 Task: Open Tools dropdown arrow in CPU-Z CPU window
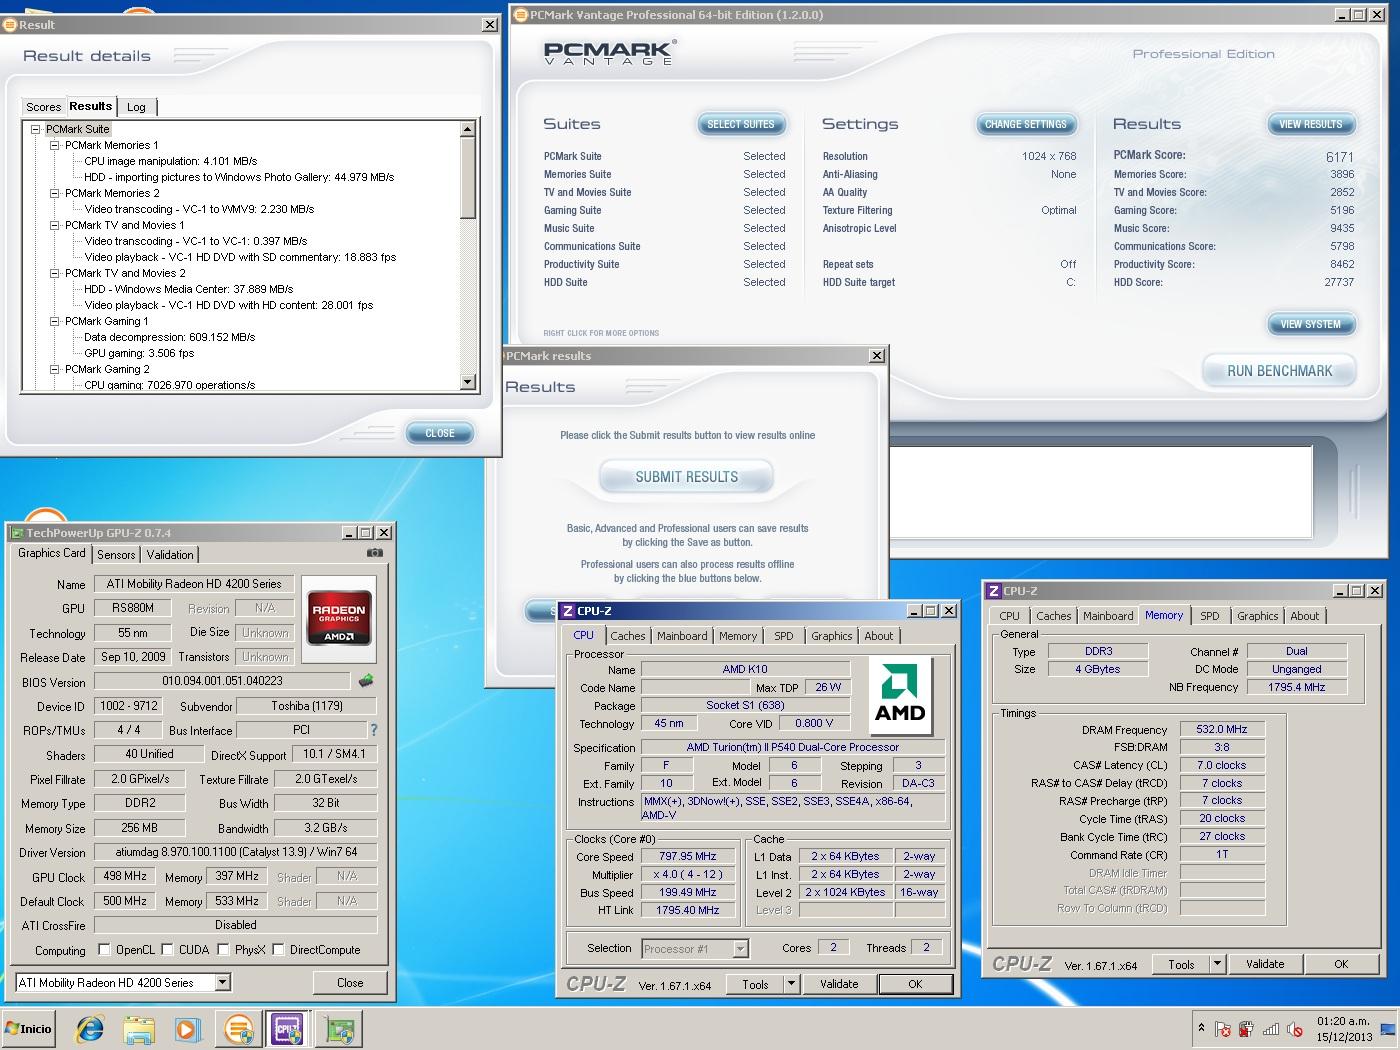coord(792,984)
